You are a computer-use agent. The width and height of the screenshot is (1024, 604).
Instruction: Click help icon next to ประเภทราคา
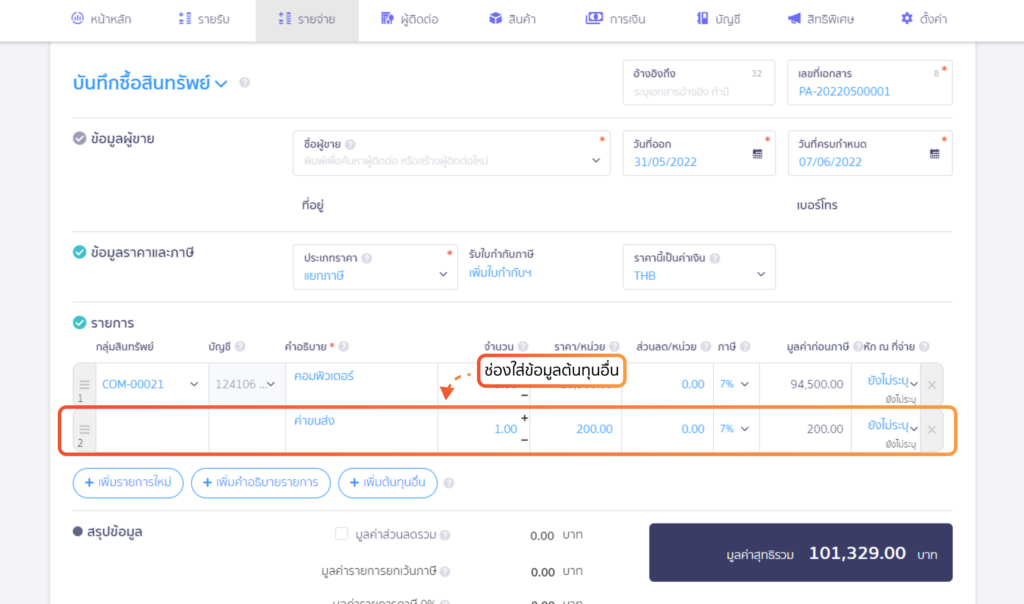(367, 259)
